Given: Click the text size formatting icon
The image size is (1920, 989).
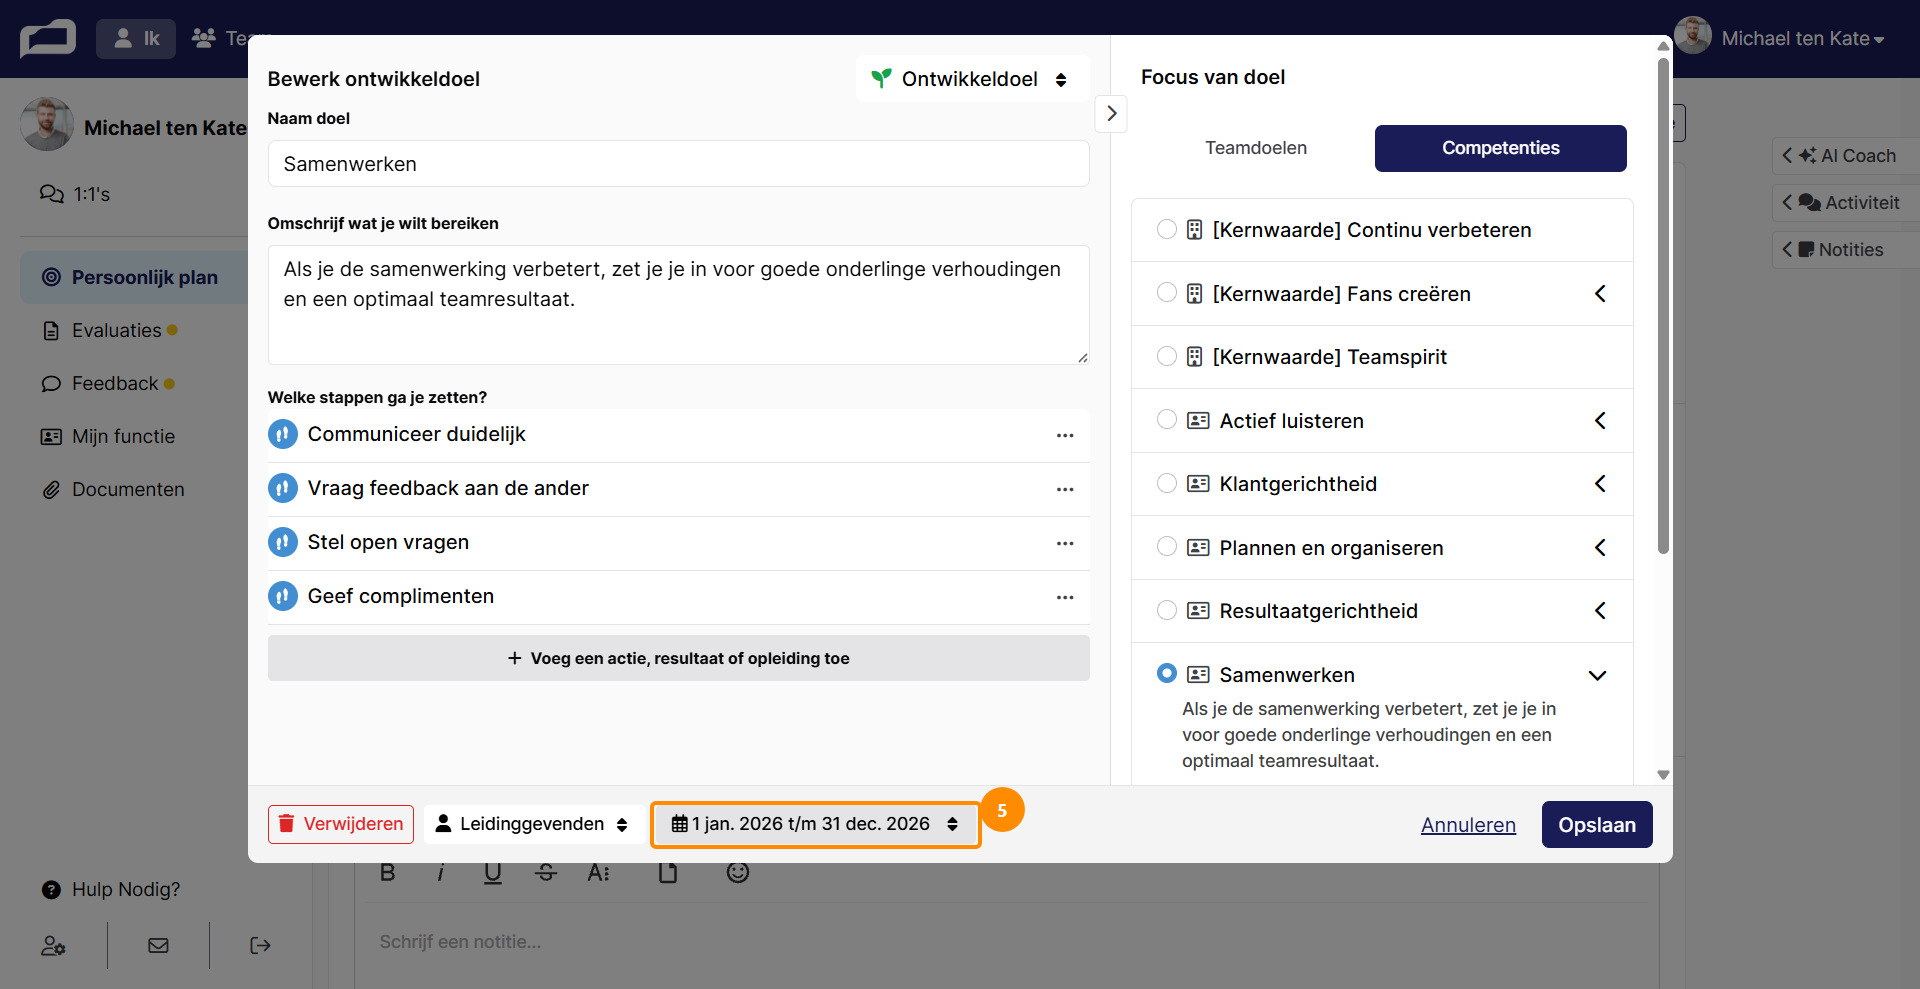Looking at the screenshot, I should (x=598, y=873).
